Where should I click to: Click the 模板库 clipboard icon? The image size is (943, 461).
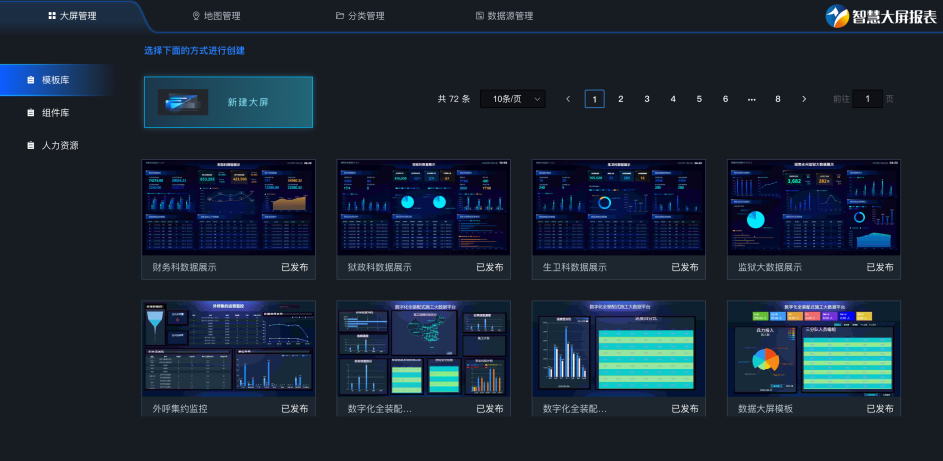(31, 80)
